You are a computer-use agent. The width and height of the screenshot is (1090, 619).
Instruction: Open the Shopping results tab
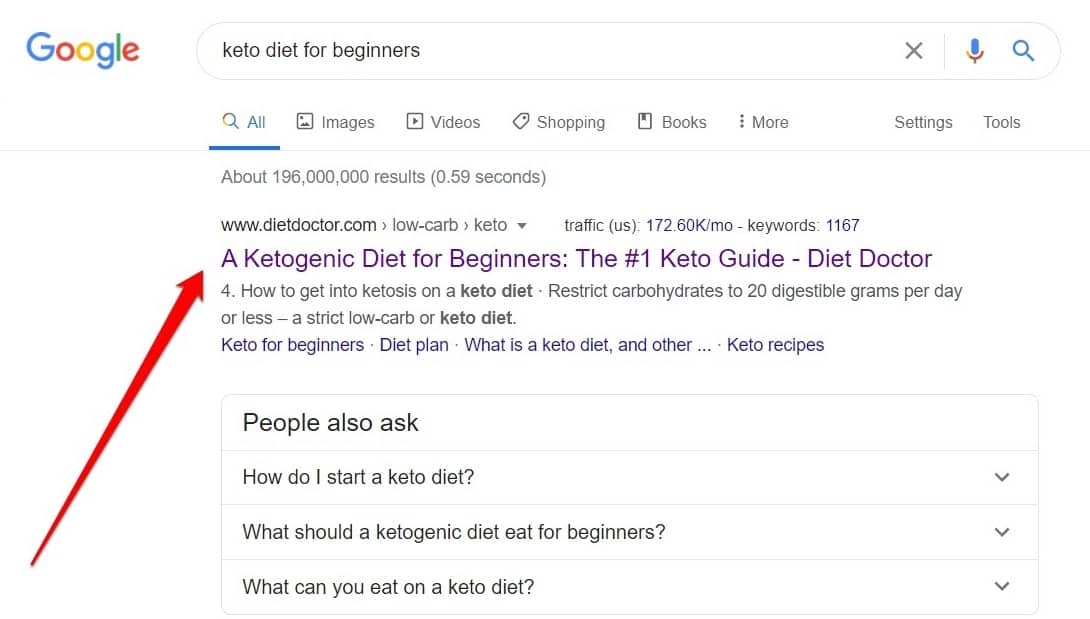point(558,122)
